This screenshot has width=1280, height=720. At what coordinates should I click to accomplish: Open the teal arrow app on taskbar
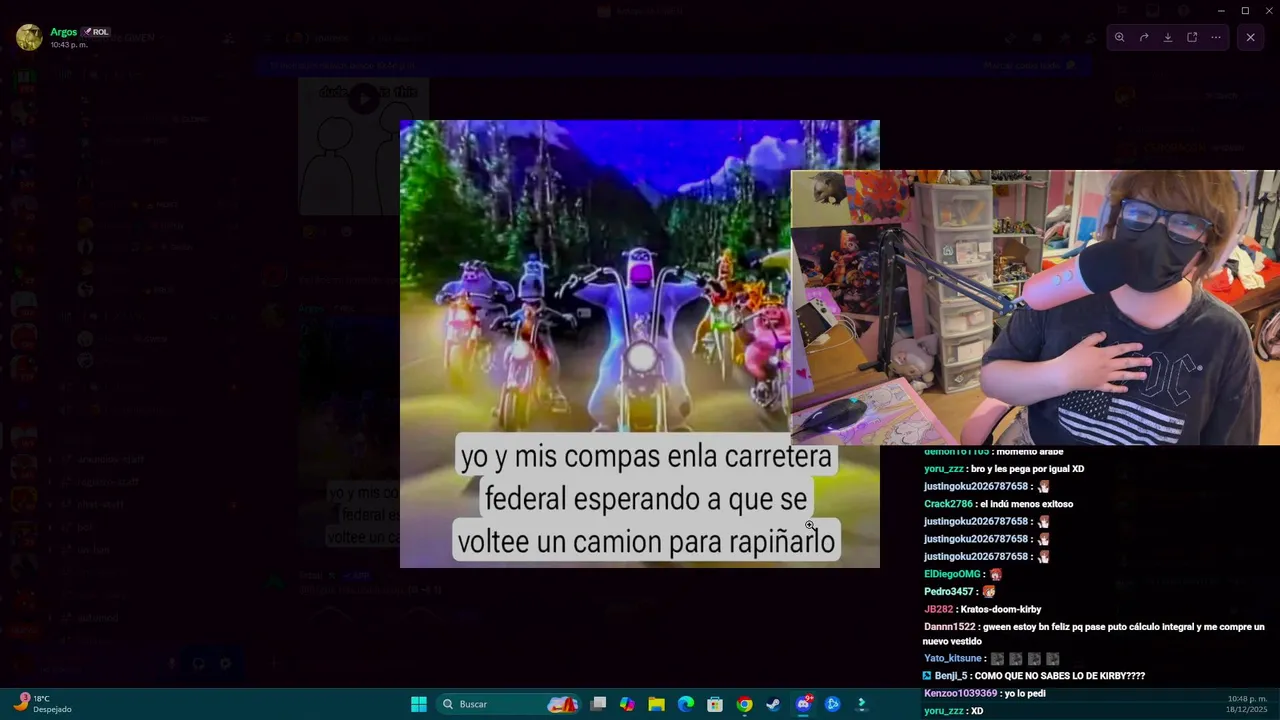coord(861,704)
